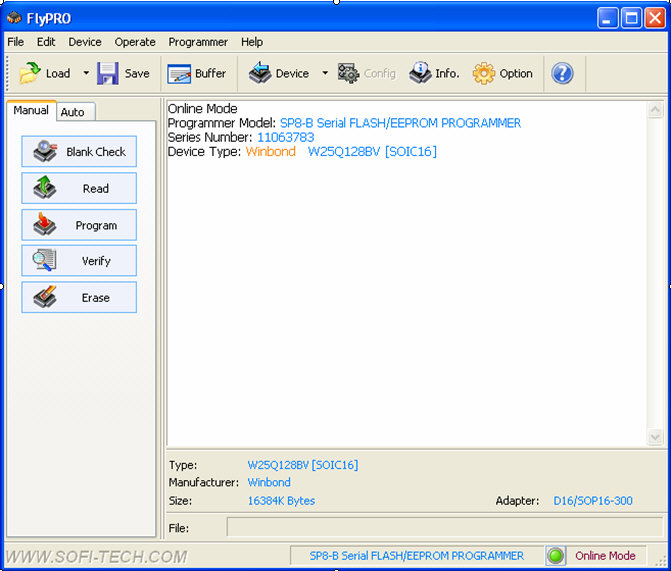Click W25Q128BV [SOIC16] in the log
Image resolution: width=671 pixels, height=571 pixels.
click(372, 152)
